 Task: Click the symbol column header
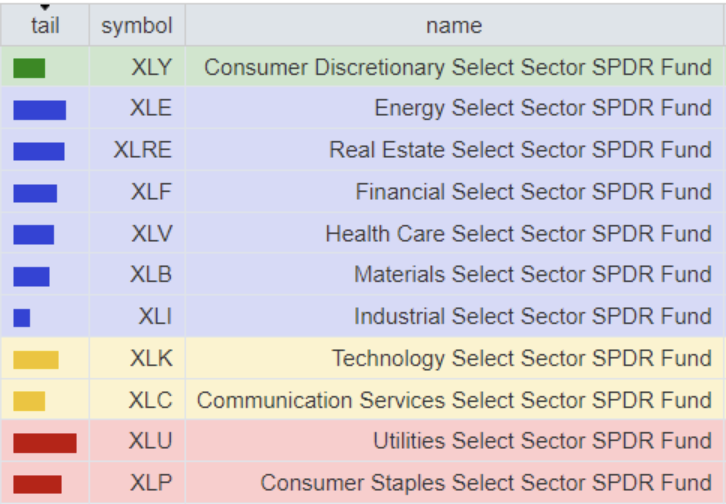point(137,25)
